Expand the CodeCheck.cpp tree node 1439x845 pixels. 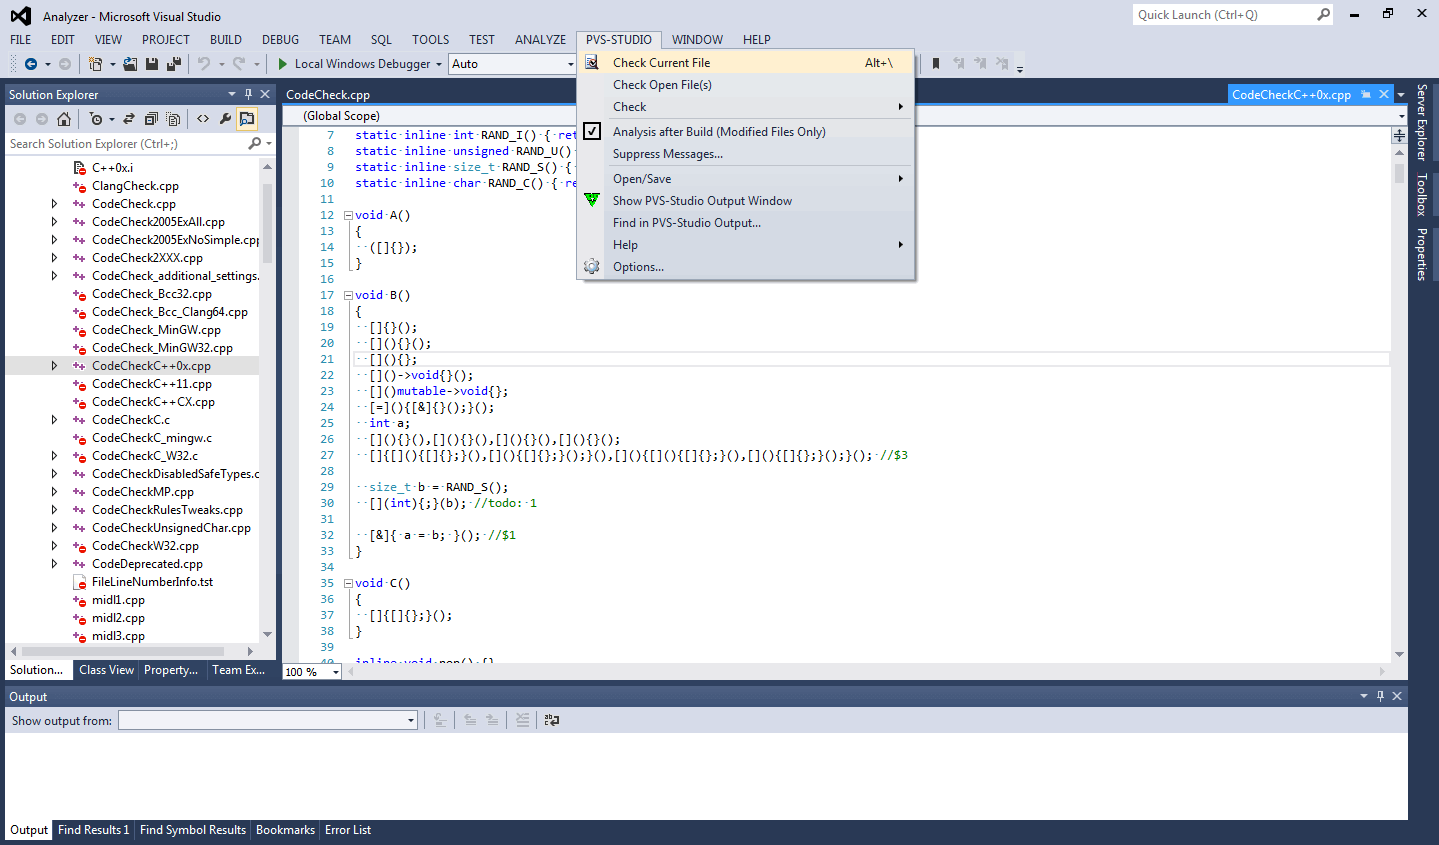coord(54,204)
